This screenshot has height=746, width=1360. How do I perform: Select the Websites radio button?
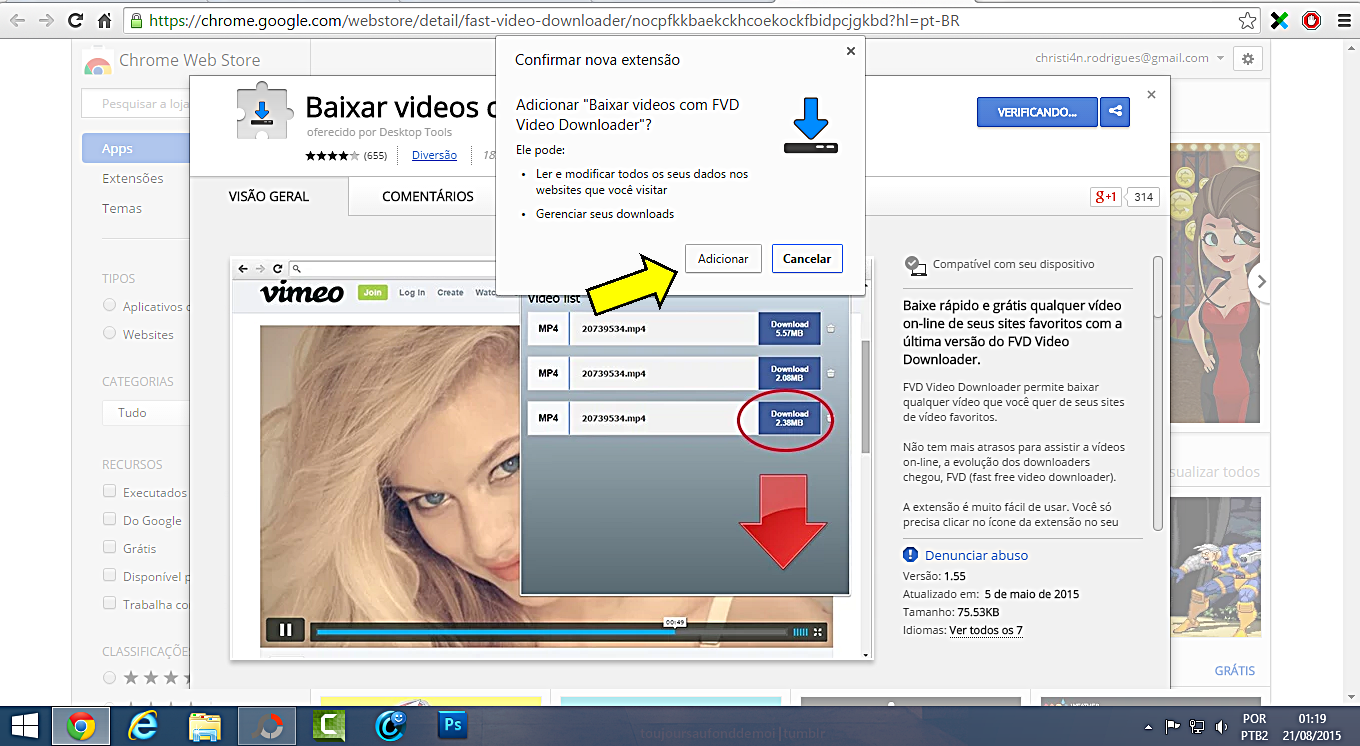(110, 334)
